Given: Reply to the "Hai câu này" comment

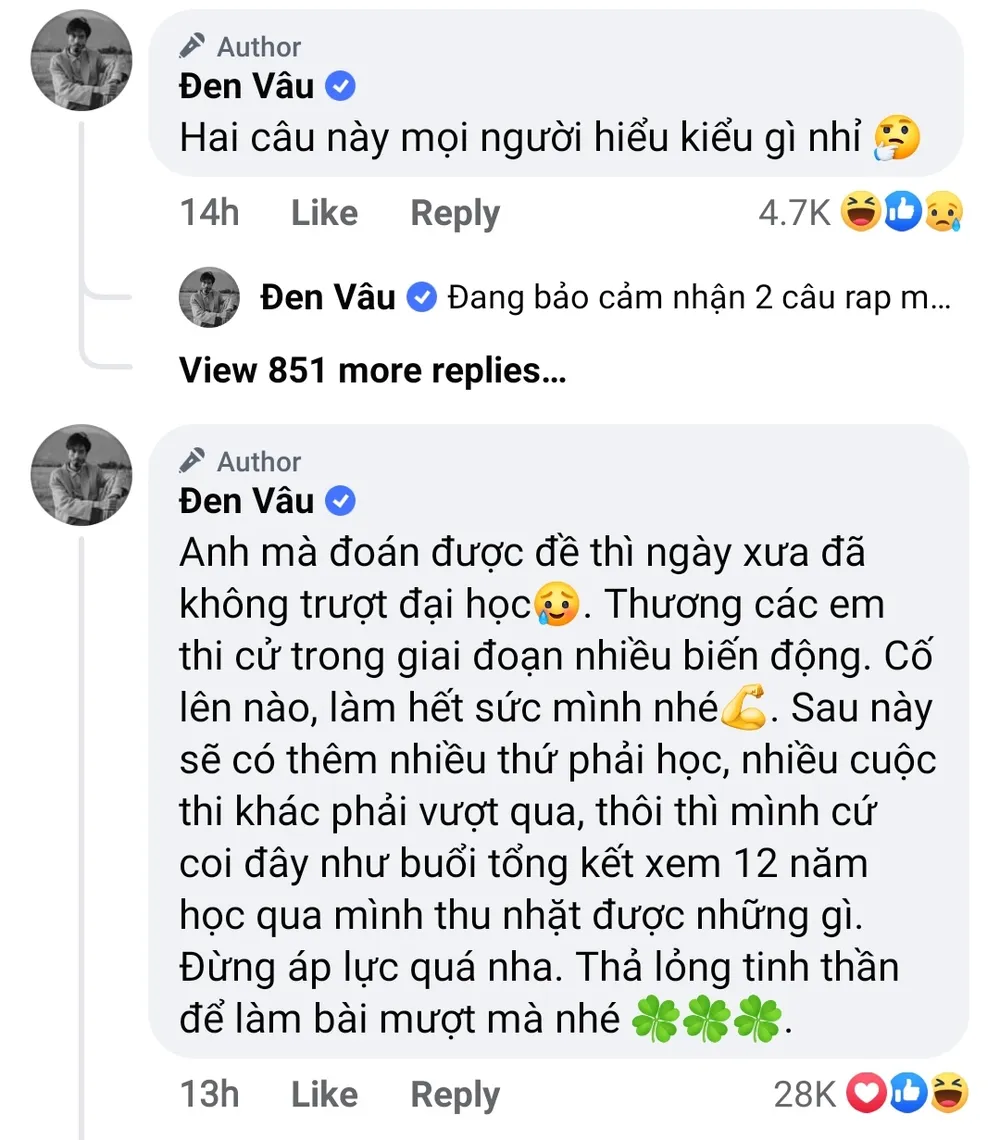Looking at the screenshot, I should pyautogui.click(x=455, y=213).
